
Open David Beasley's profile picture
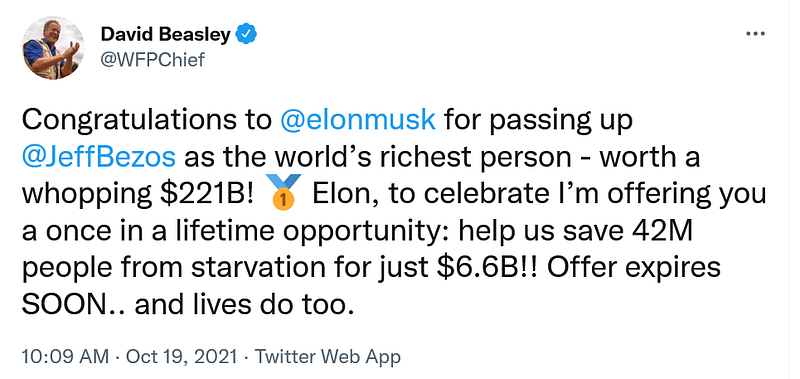53,48
